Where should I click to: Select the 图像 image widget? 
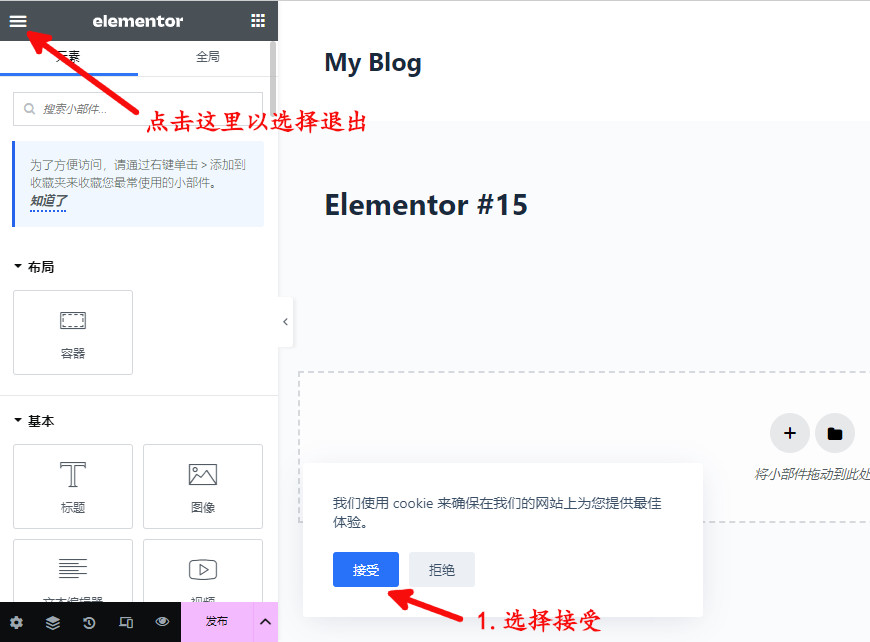pos(203,486)
